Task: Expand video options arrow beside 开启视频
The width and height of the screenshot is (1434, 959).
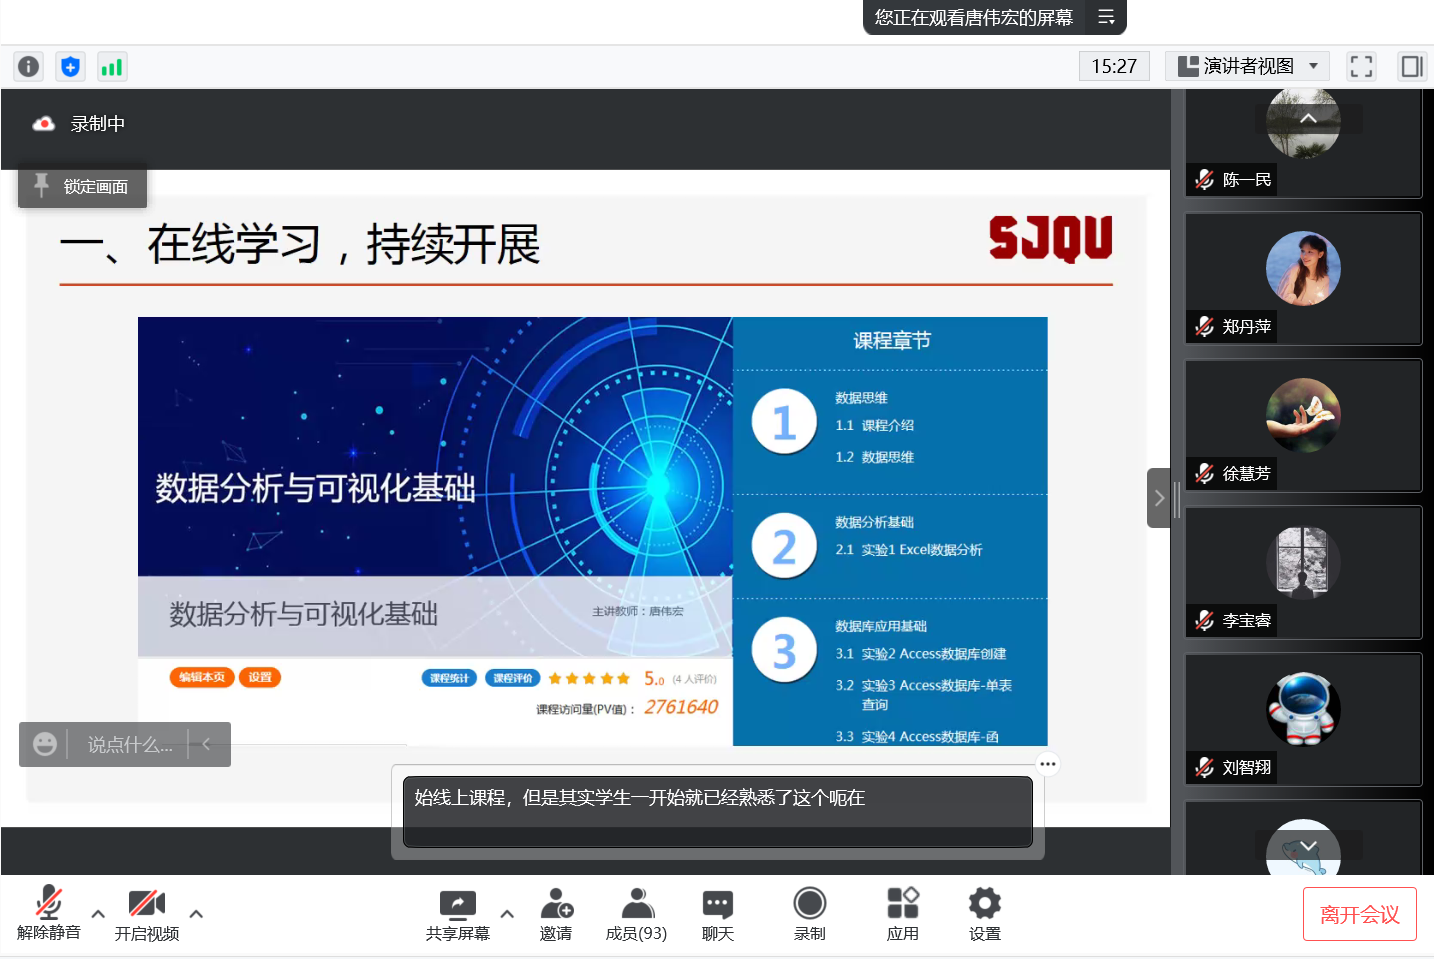Action: pos(196,913)
